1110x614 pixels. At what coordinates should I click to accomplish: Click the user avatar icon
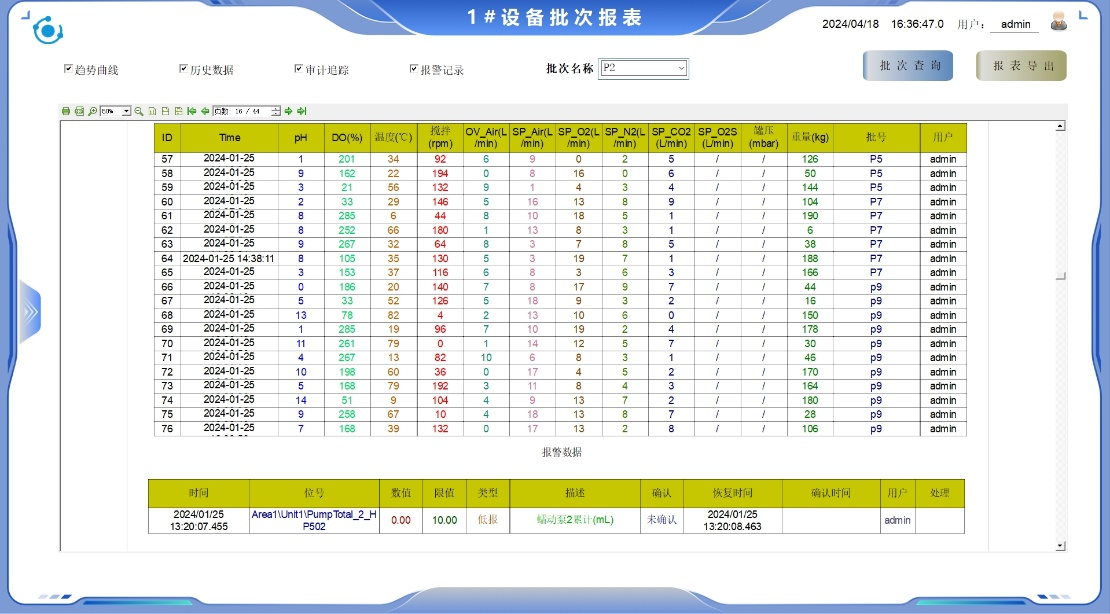coord(1059,22)
